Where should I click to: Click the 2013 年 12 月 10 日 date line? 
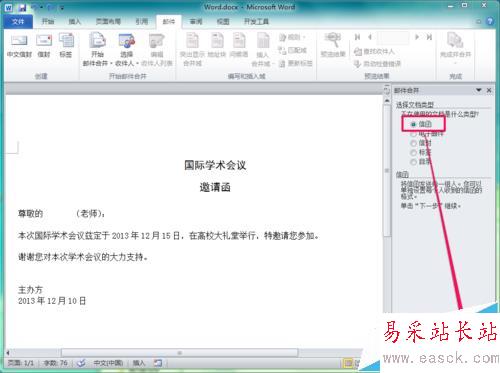[x=52, y=301]
